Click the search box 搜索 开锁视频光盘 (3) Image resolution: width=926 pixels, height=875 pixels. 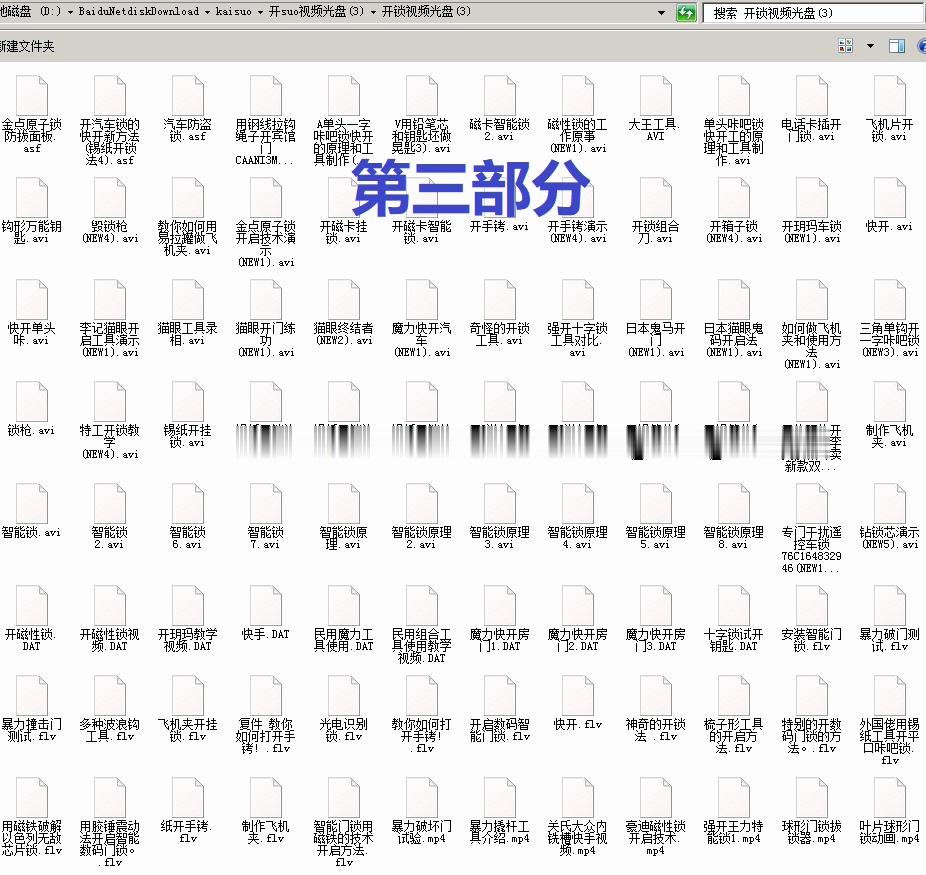tap(814, 13)
